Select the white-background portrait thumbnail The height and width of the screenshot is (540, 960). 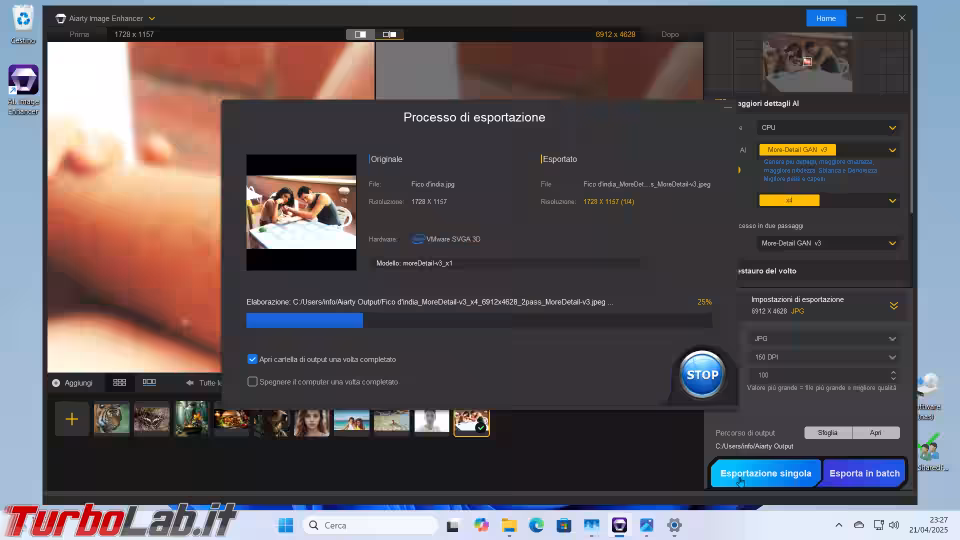[432, 422]
